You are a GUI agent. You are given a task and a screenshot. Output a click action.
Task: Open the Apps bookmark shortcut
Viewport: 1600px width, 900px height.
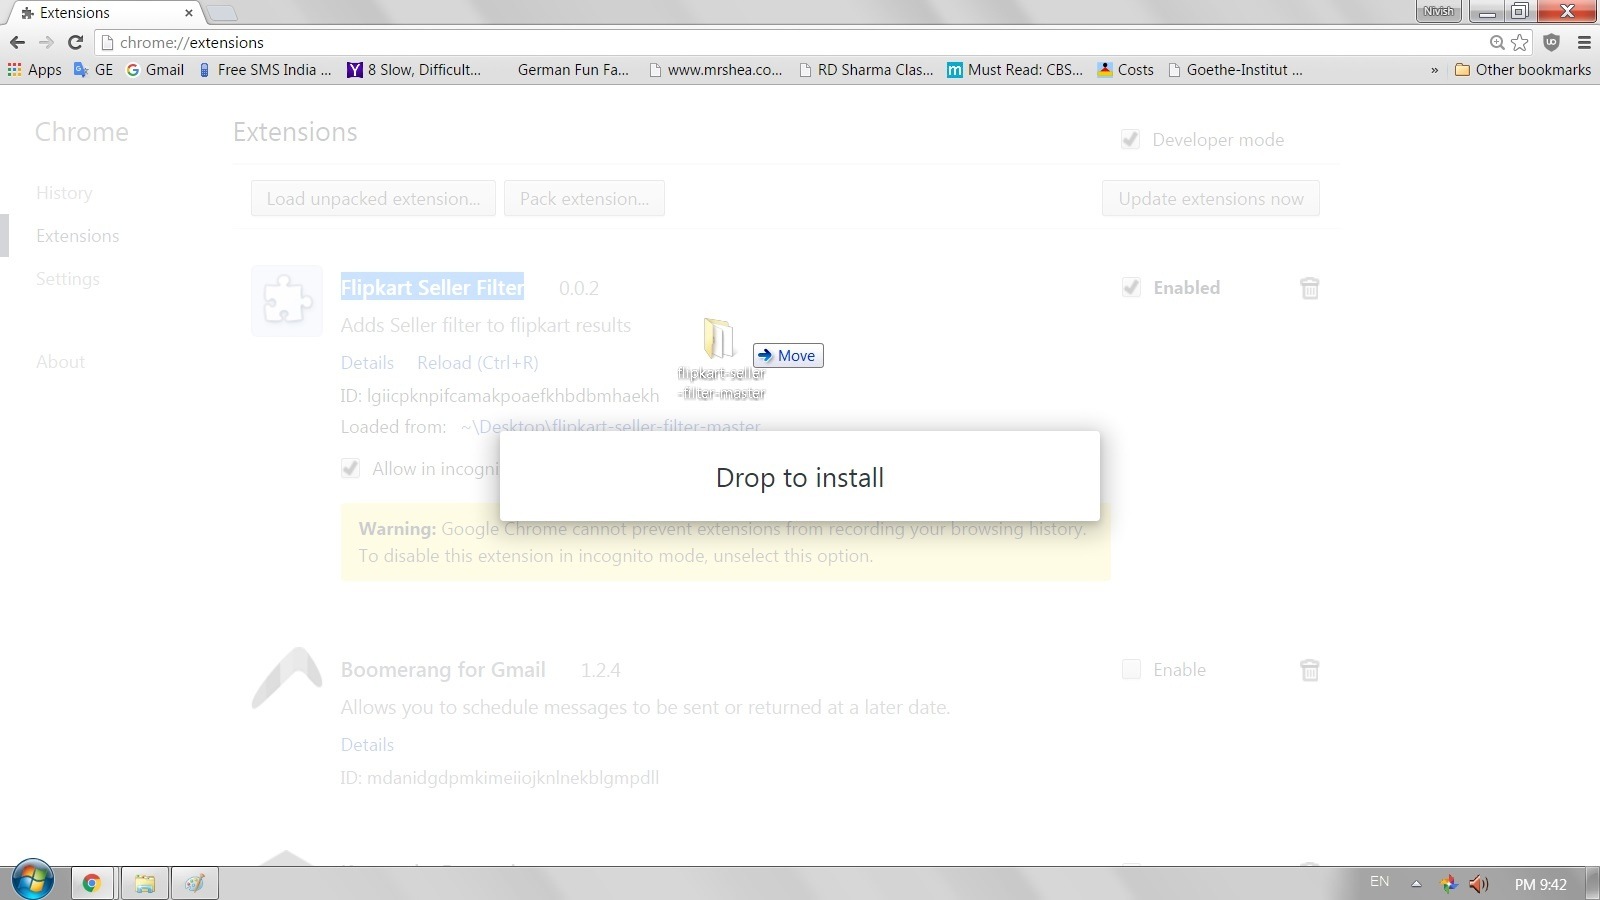click(x=34, y=70)
